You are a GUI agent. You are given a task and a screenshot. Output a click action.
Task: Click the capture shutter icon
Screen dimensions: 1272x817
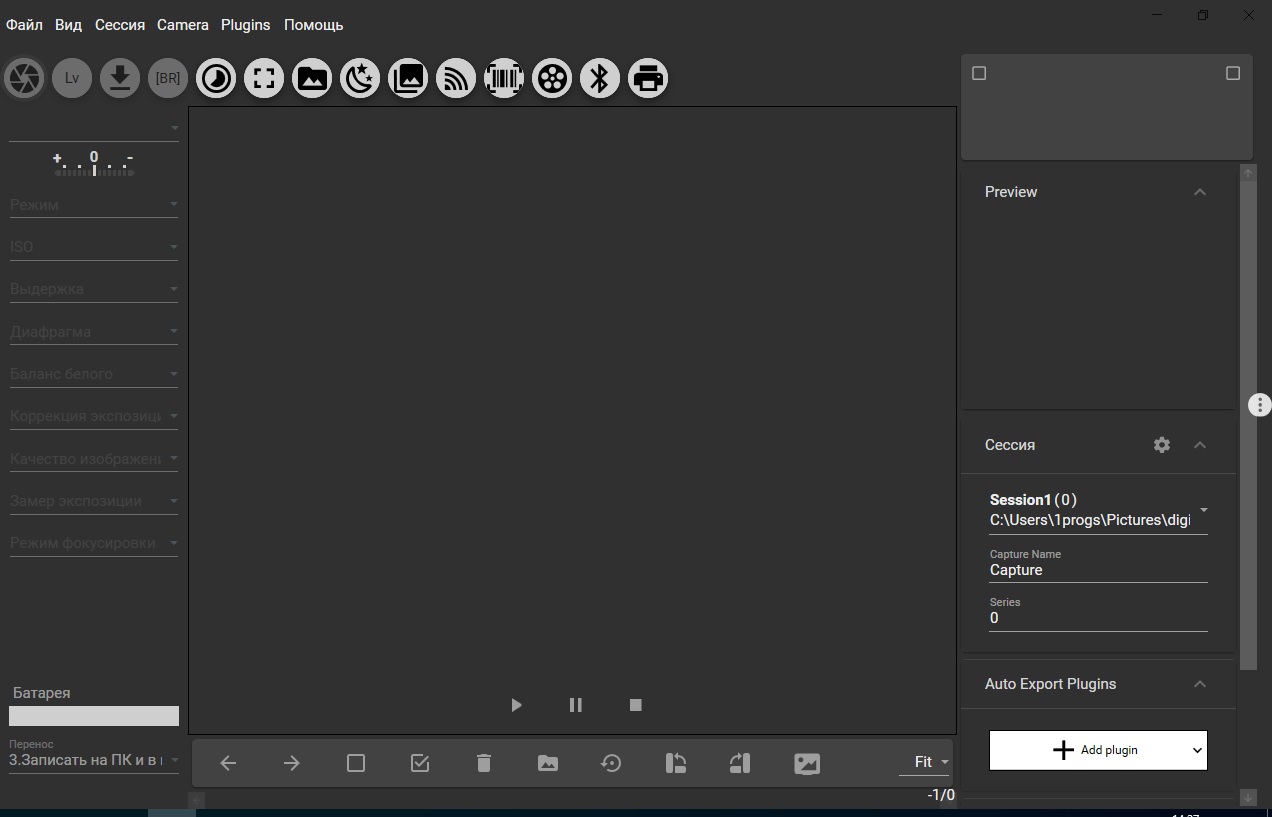(24, 78)
